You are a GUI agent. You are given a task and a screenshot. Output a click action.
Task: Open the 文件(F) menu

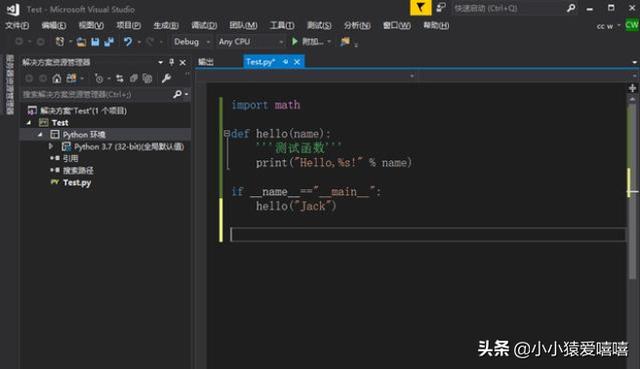pos(17,25)
